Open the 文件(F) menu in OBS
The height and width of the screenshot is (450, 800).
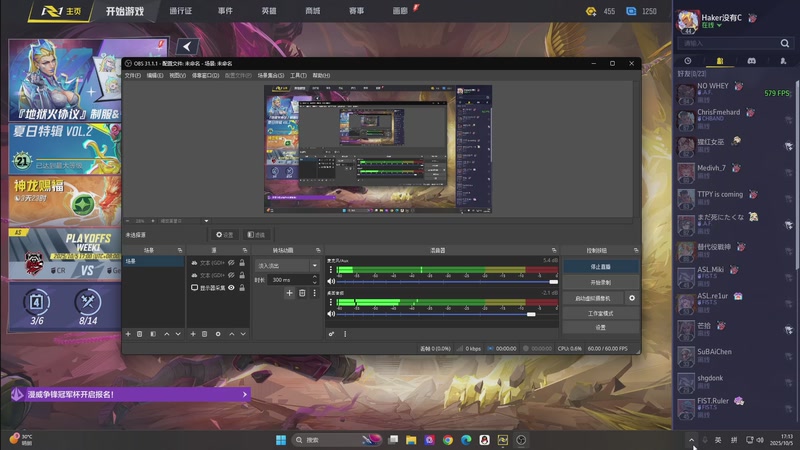[132, 75]
